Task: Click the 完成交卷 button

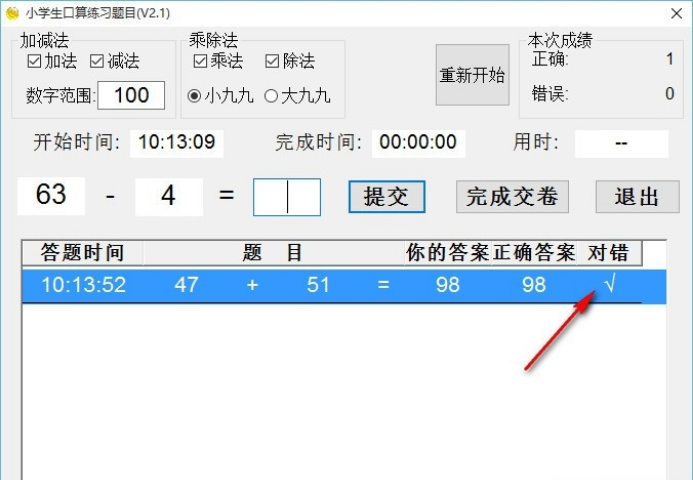Action: pyautogui.click(x=512, y=197)
